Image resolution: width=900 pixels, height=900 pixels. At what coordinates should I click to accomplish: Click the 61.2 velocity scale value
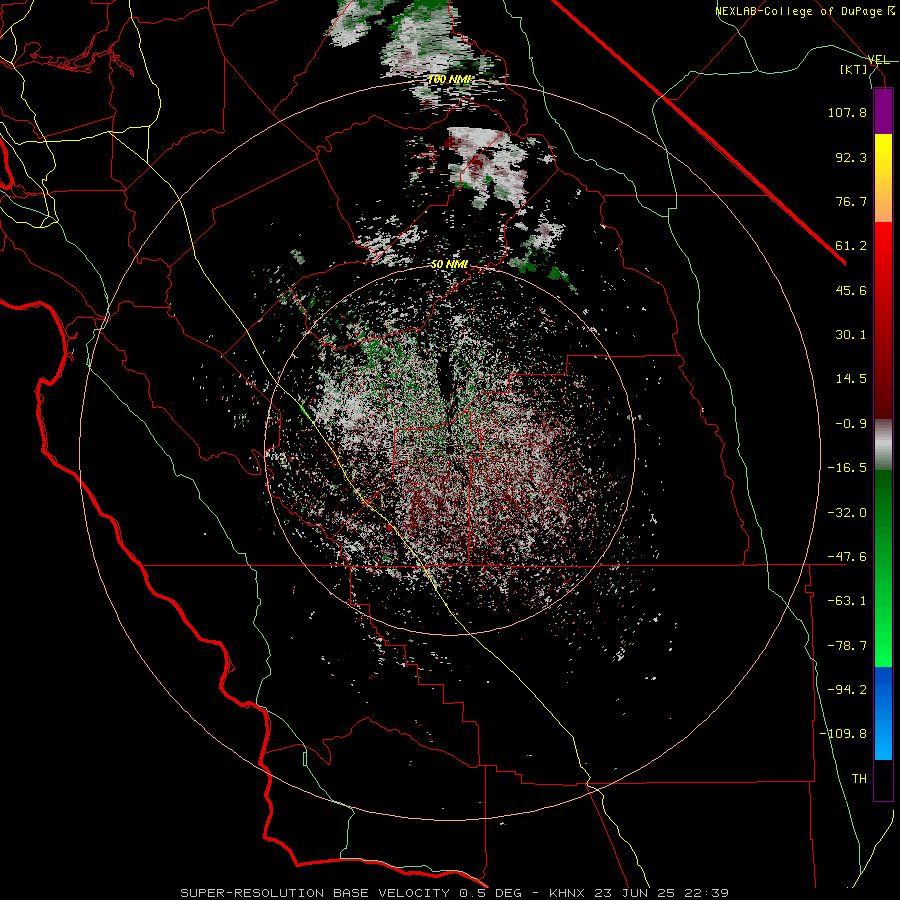pos(851,246)
